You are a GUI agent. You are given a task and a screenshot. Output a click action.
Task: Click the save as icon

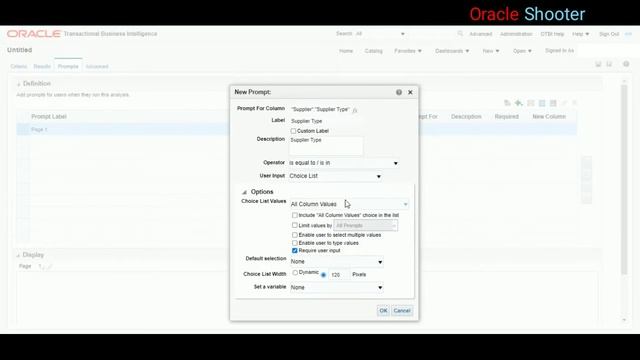(x=609, y=64)
